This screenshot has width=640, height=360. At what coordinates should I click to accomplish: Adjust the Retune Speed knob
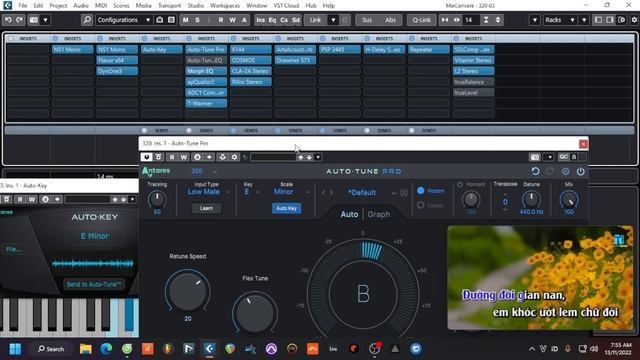pos(188,291)
